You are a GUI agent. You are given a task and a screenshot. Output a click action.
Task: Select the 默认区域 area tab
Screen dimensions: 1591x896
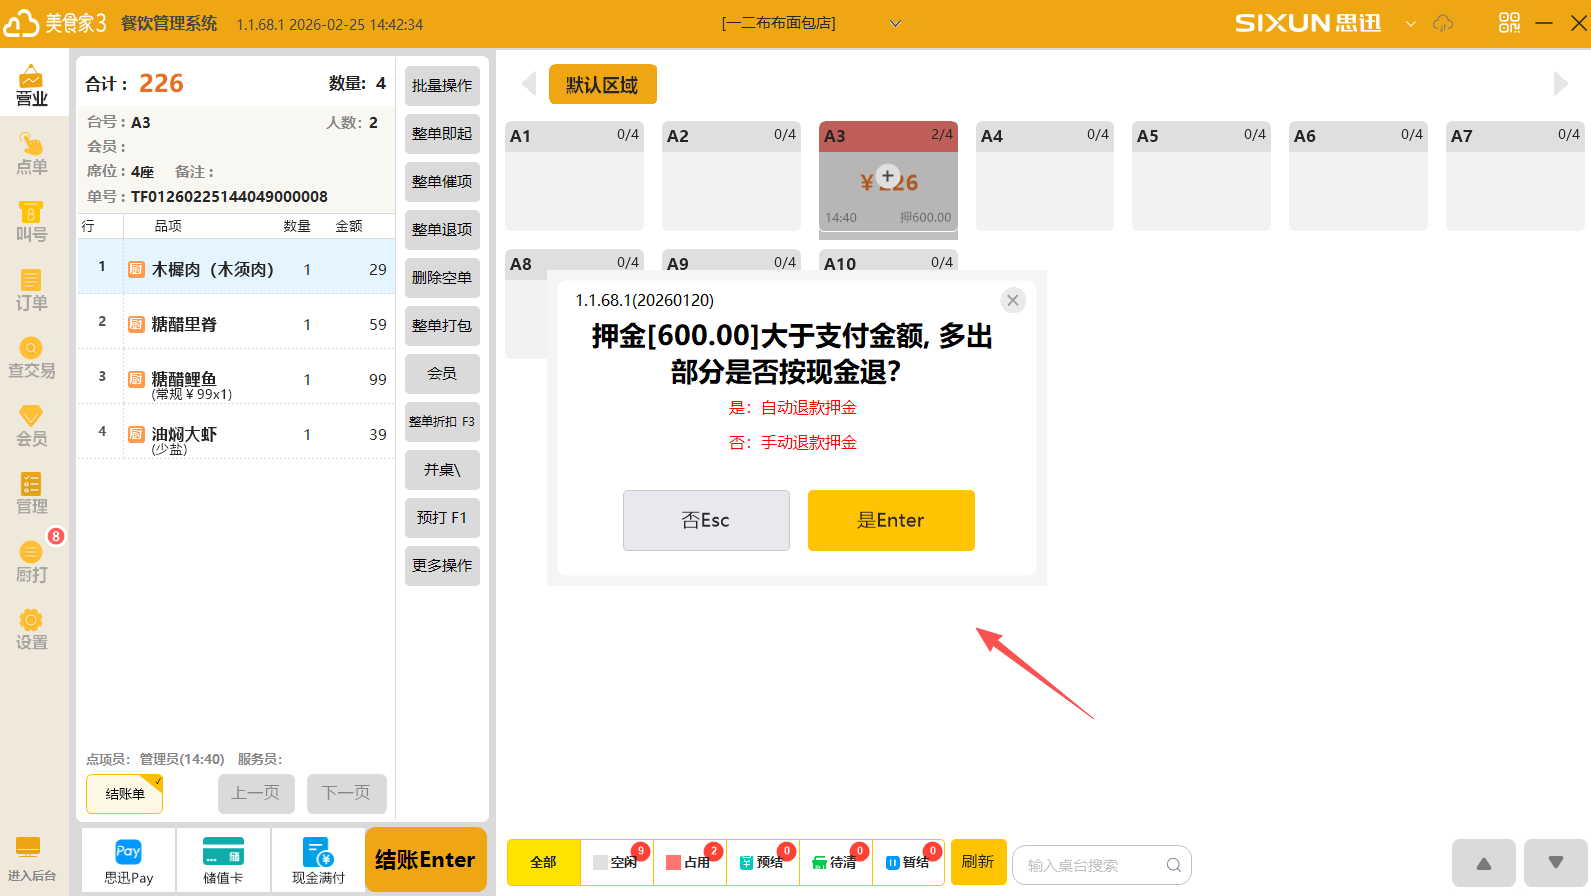click(602, 85)
